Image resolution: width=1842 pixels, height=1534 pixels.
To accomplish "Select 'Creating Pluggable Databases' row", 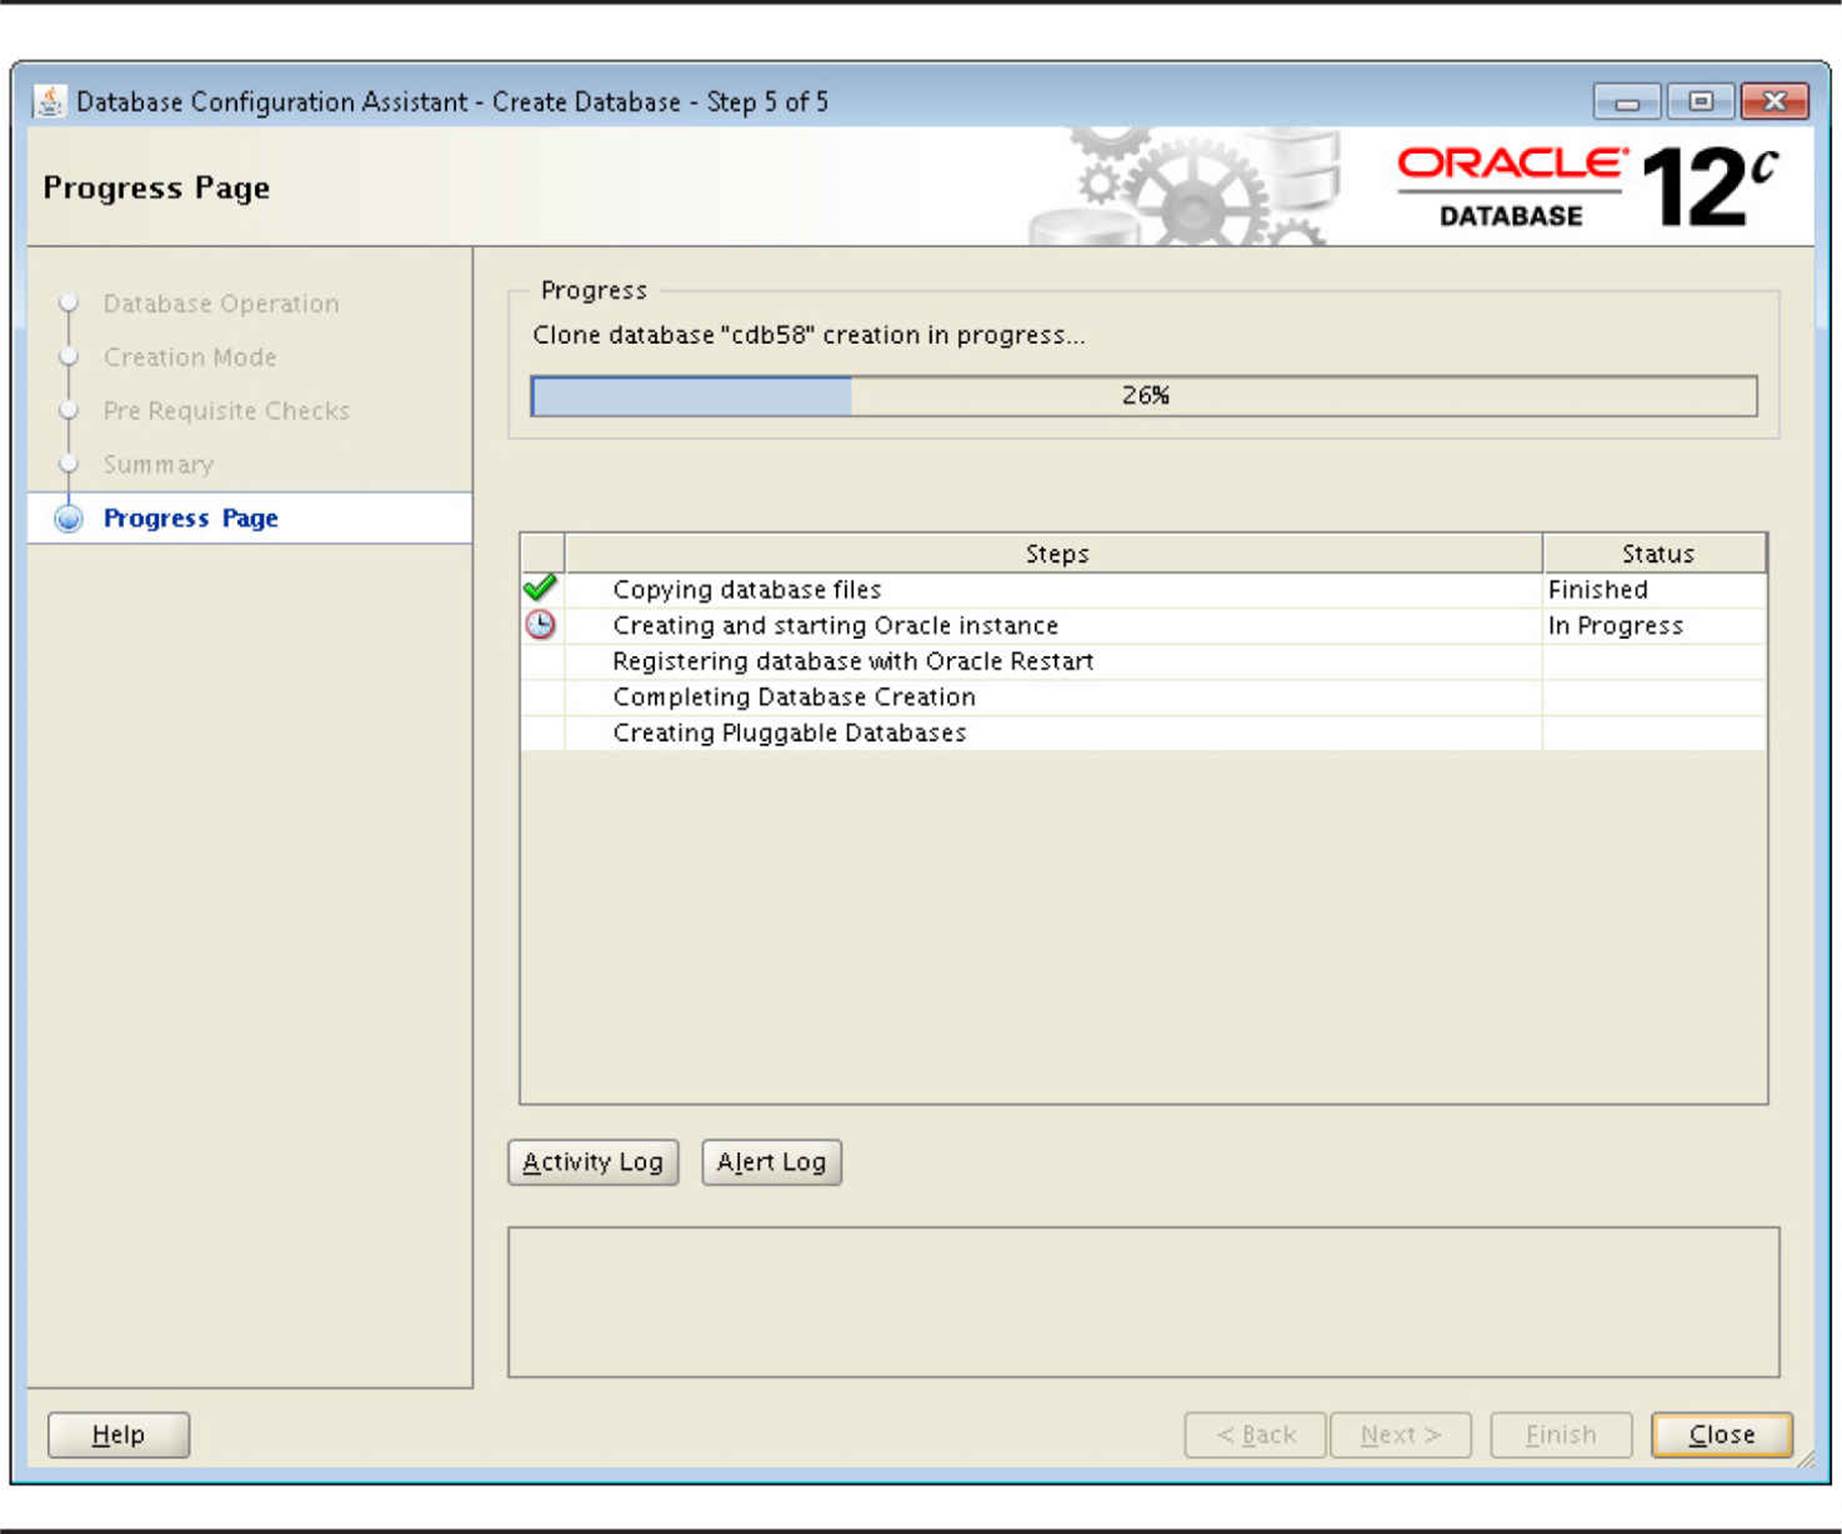I will 1144,734.
